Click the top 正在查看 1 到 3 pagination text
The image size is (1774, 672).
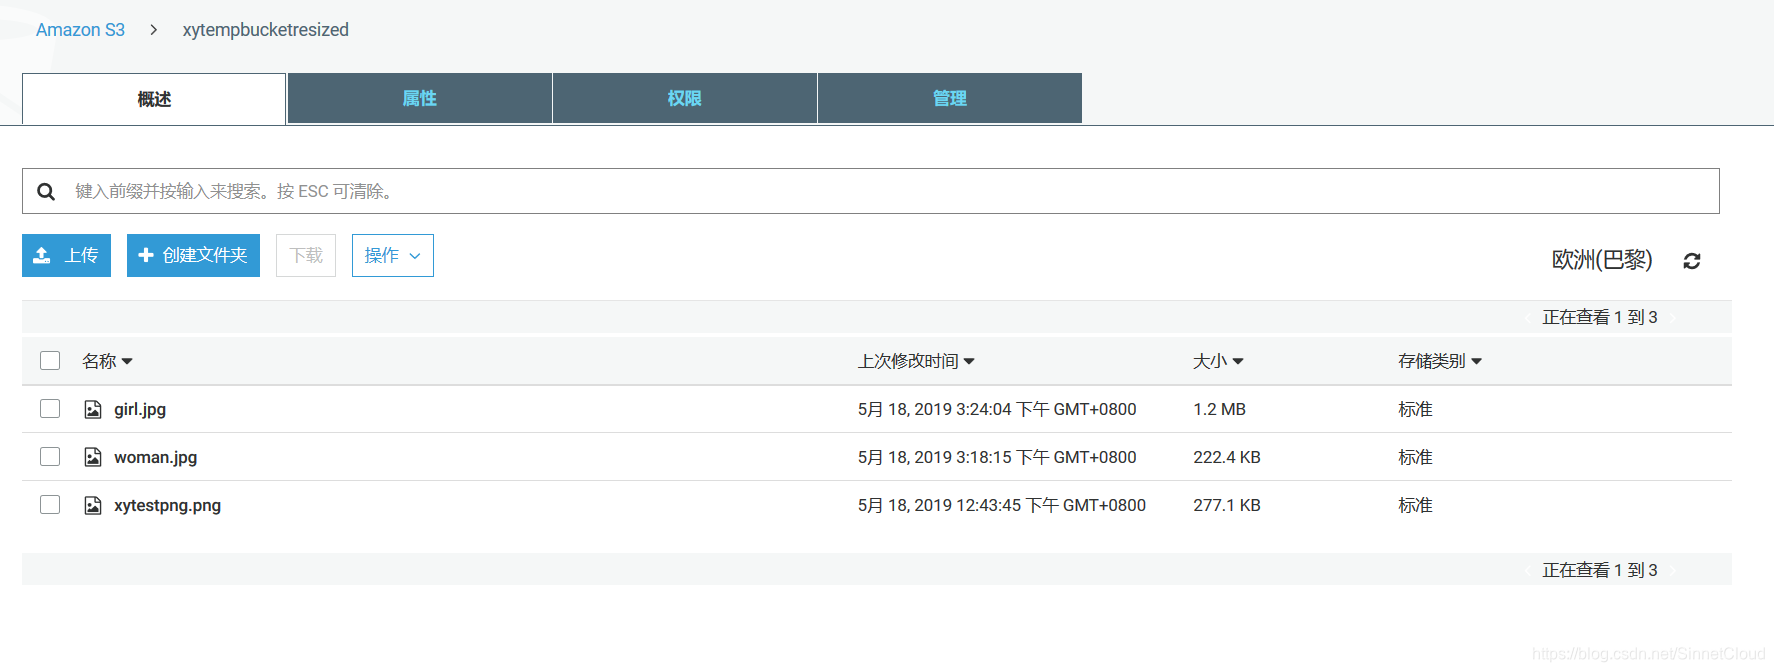(1600, 317)
